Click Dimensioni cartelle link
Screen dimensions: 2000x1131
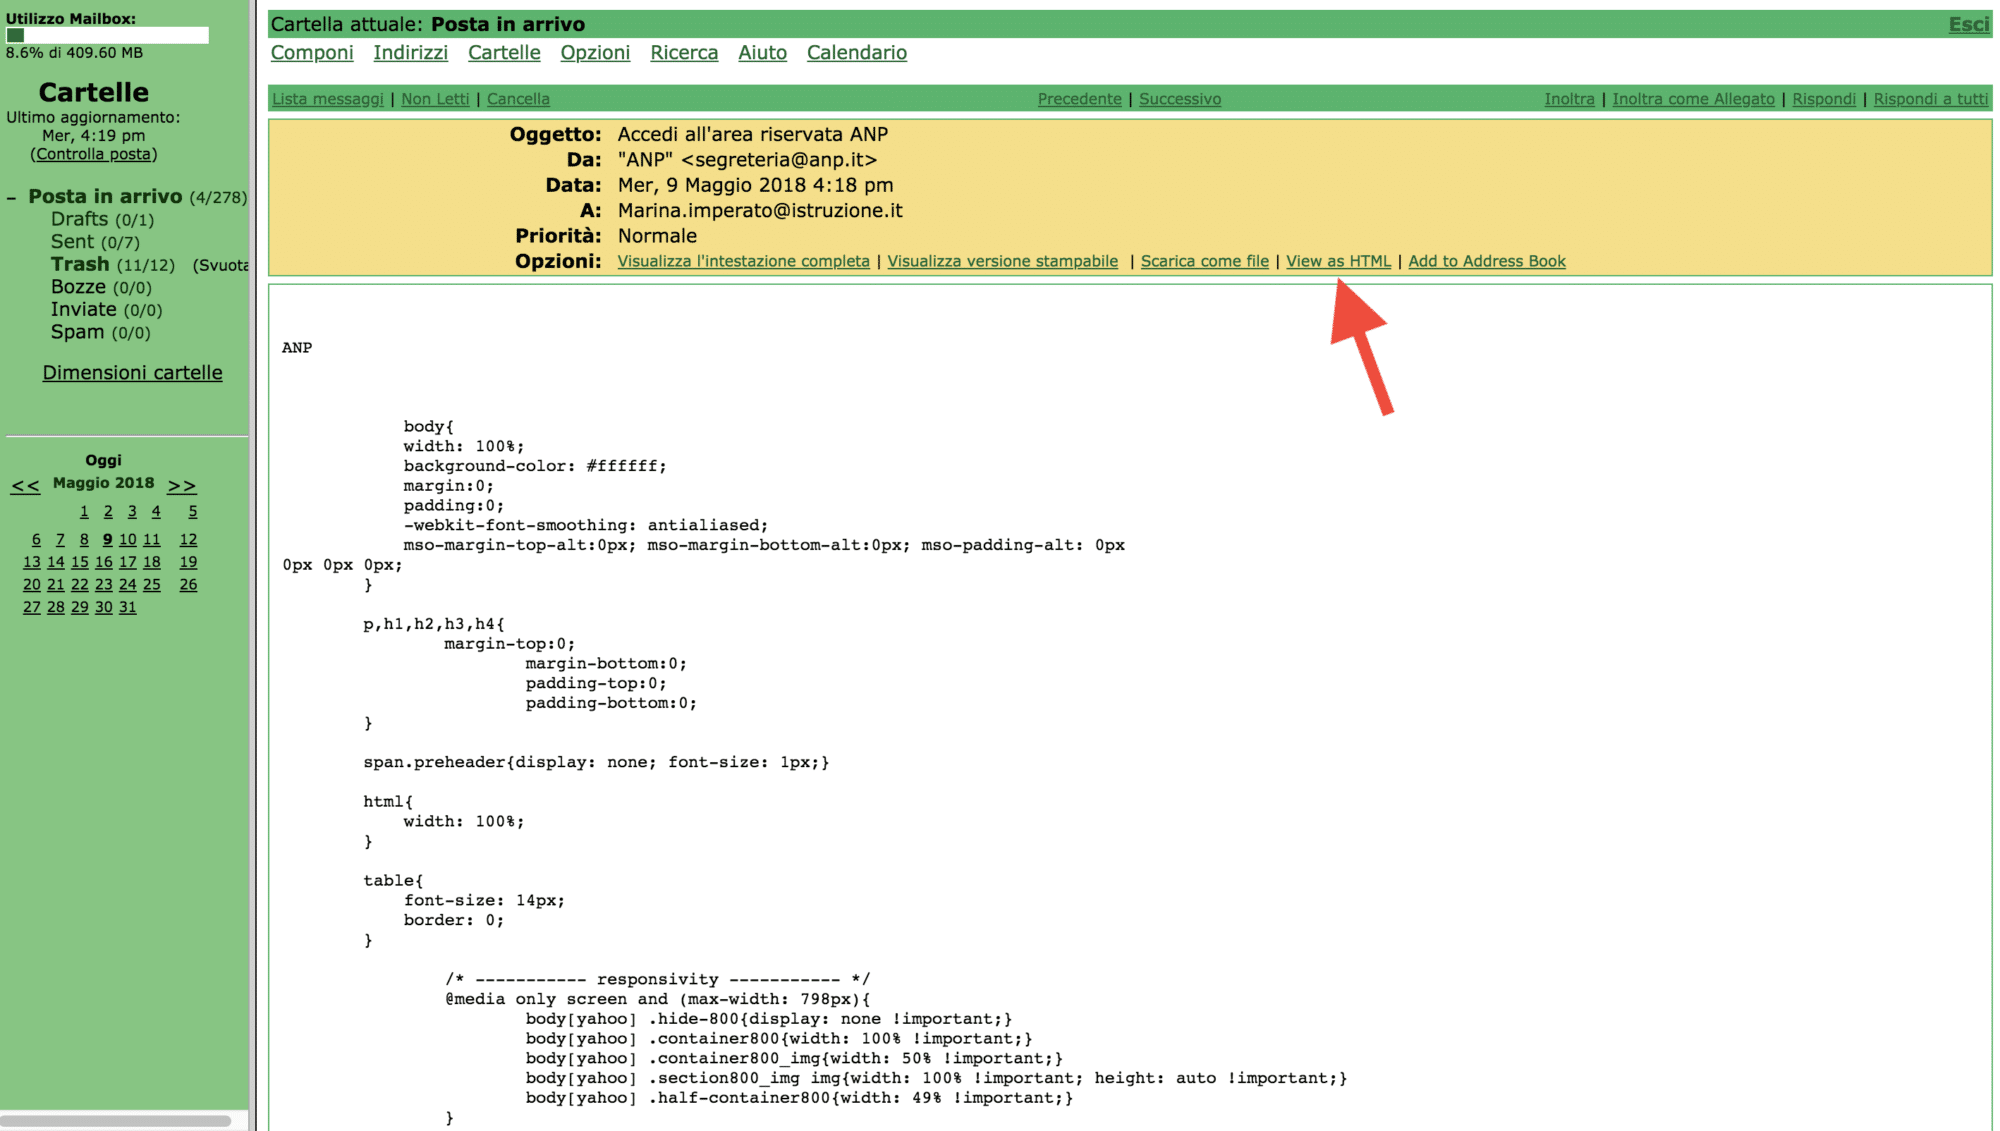tap(132, 373)
